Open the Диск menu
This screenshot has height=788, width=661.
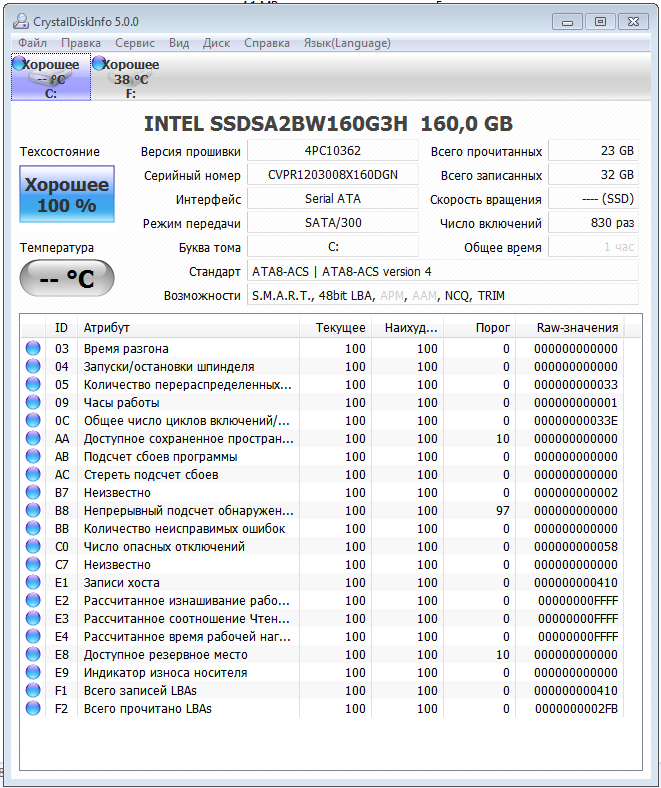216,43
